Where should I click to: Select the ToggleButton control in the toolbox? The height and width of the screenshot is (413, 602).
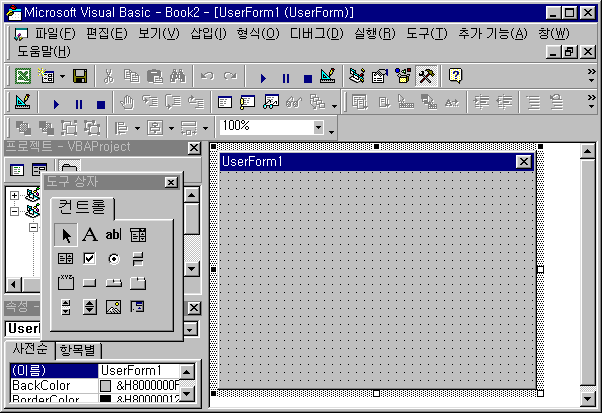[x=138, y=258]
